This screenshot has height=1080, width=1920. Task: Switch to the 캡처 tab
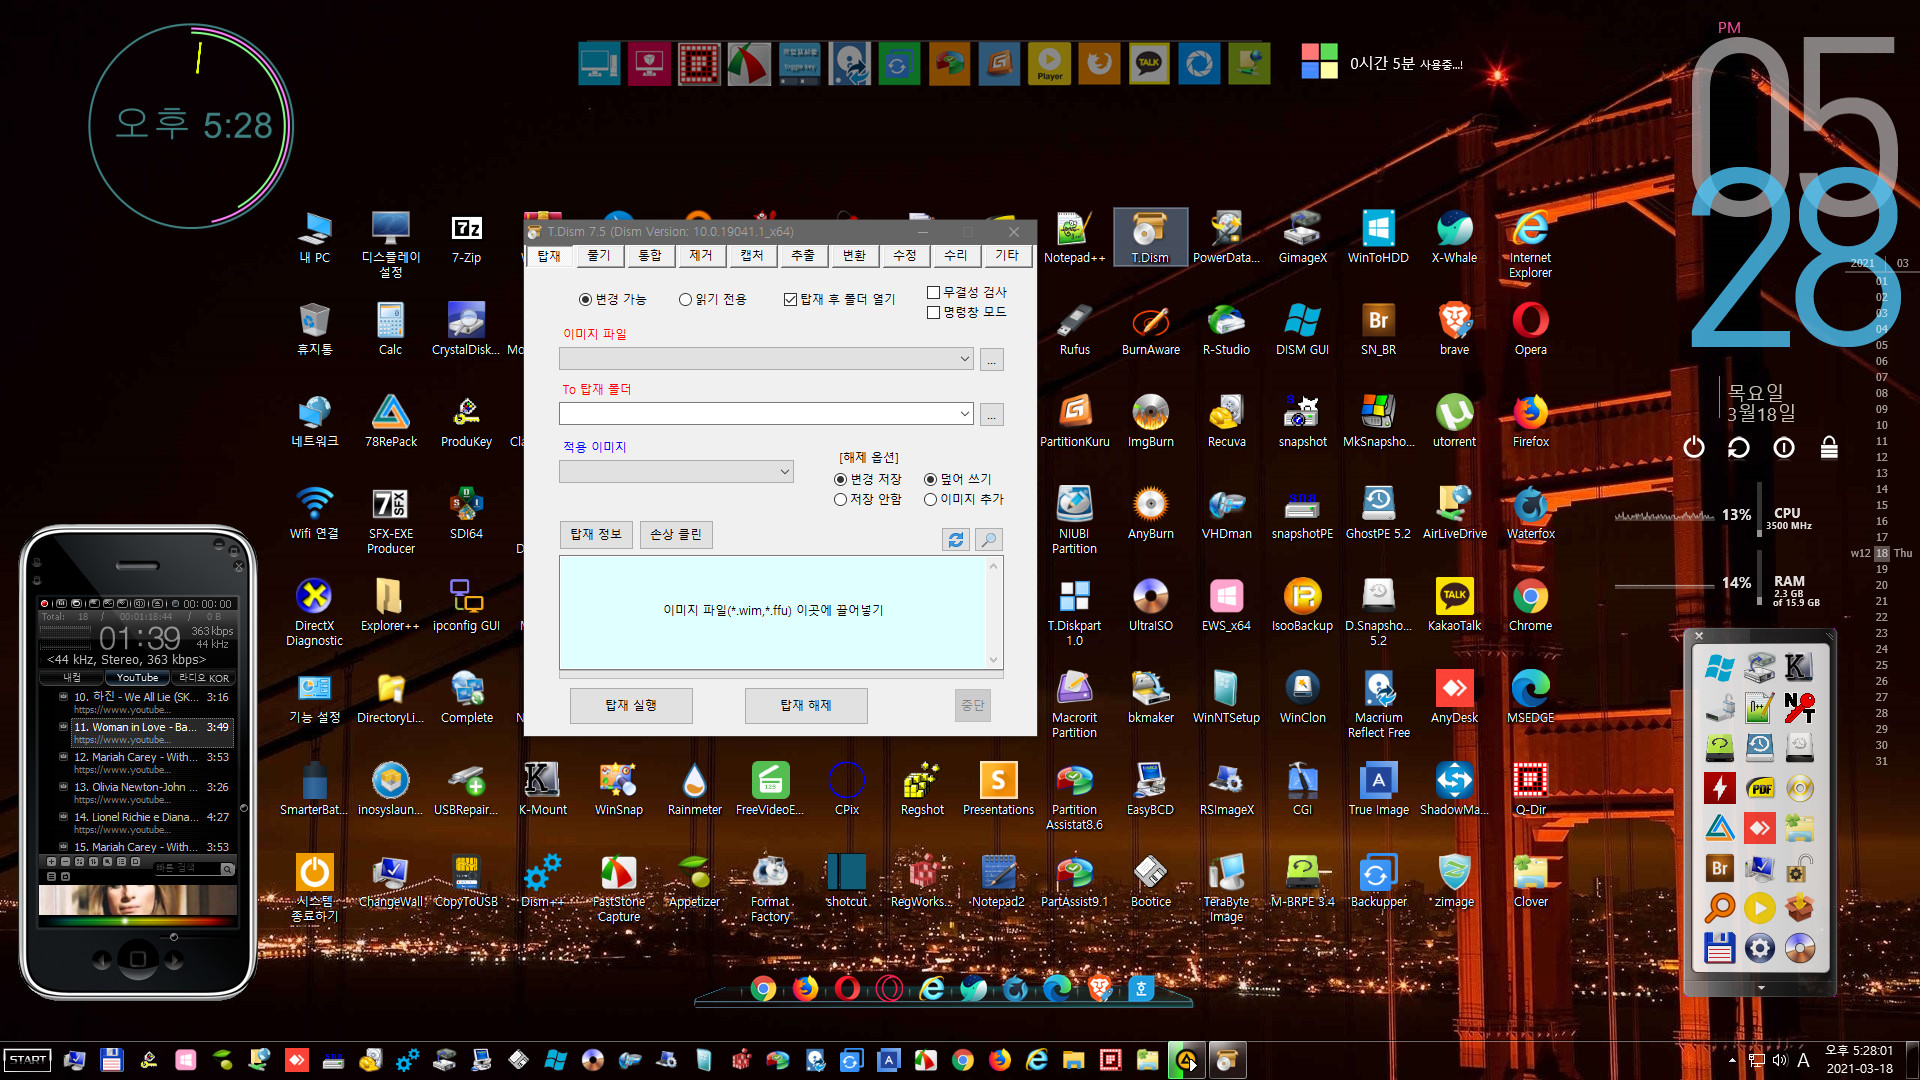click(752, 256)
